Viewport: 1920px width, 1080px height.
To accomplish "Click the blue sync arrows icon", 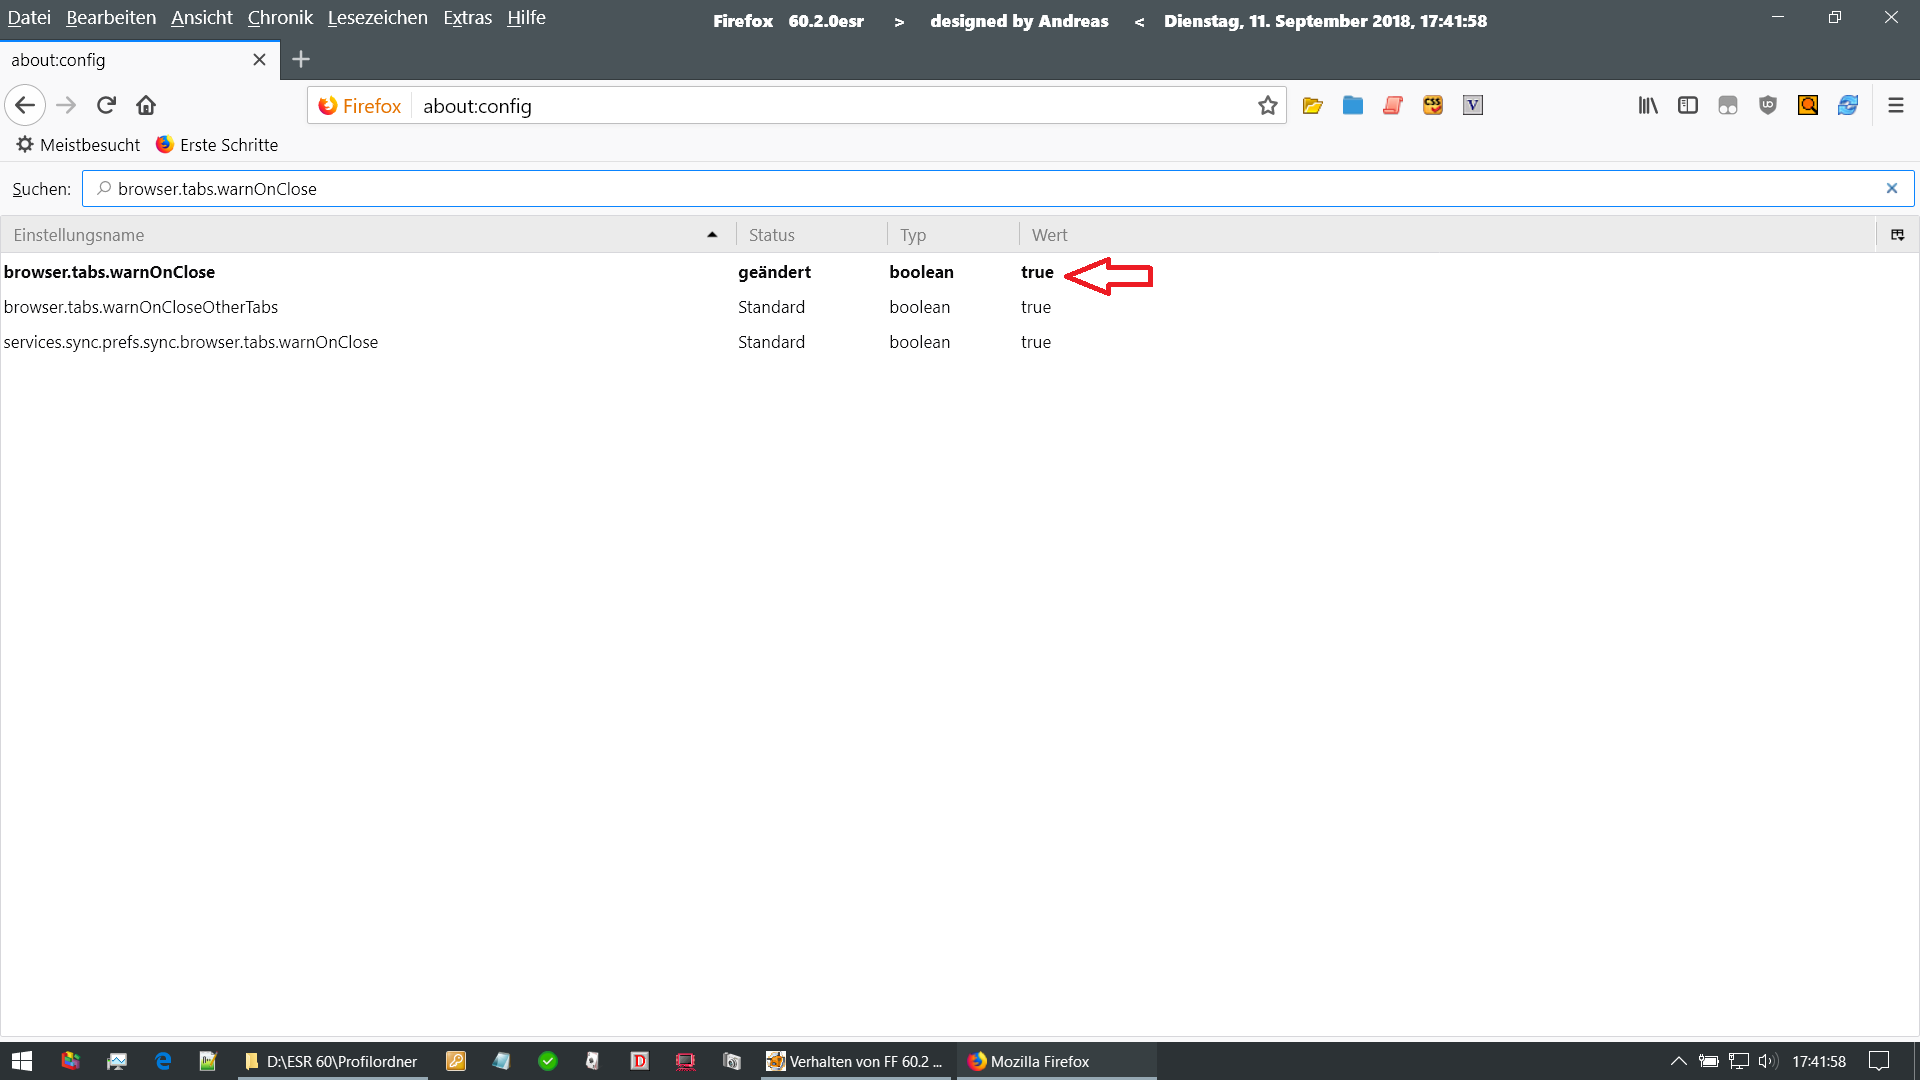I will coord(1848,106).
